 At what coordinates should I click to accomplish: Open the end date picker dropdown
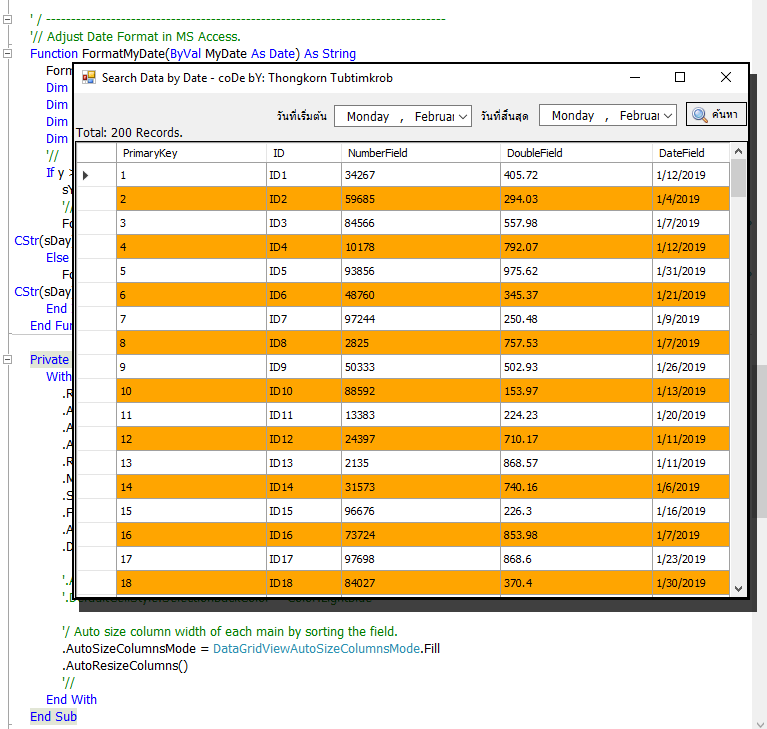(668, 115)
